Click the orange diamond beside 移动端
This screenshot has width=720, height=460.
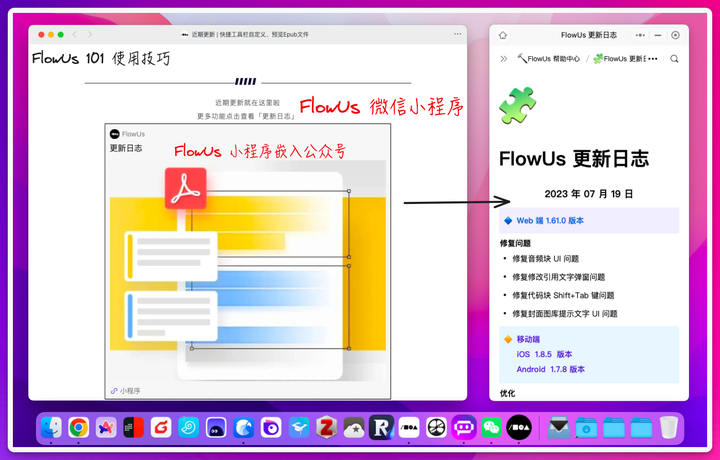(x=508, y=339)
